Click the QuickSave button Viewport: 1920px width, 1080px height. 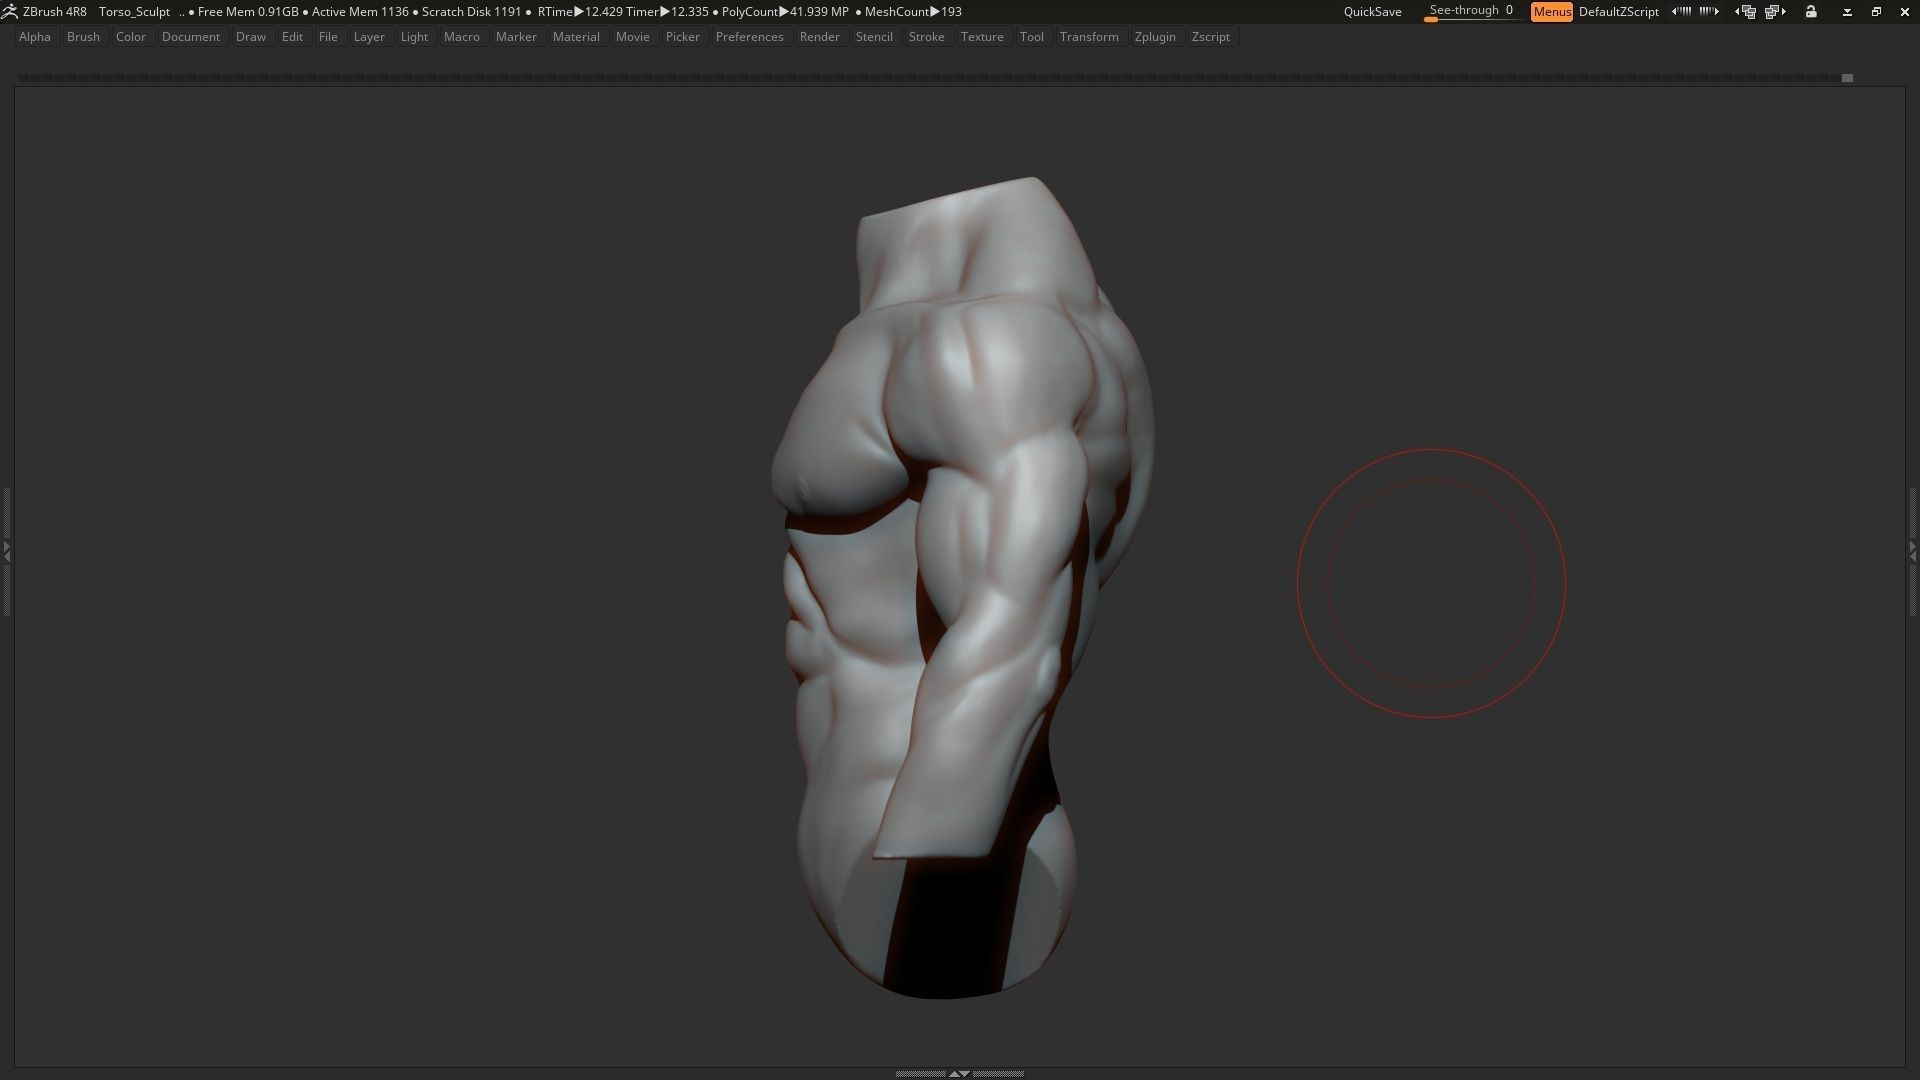pyautogui.click(x=1372, y=12)
